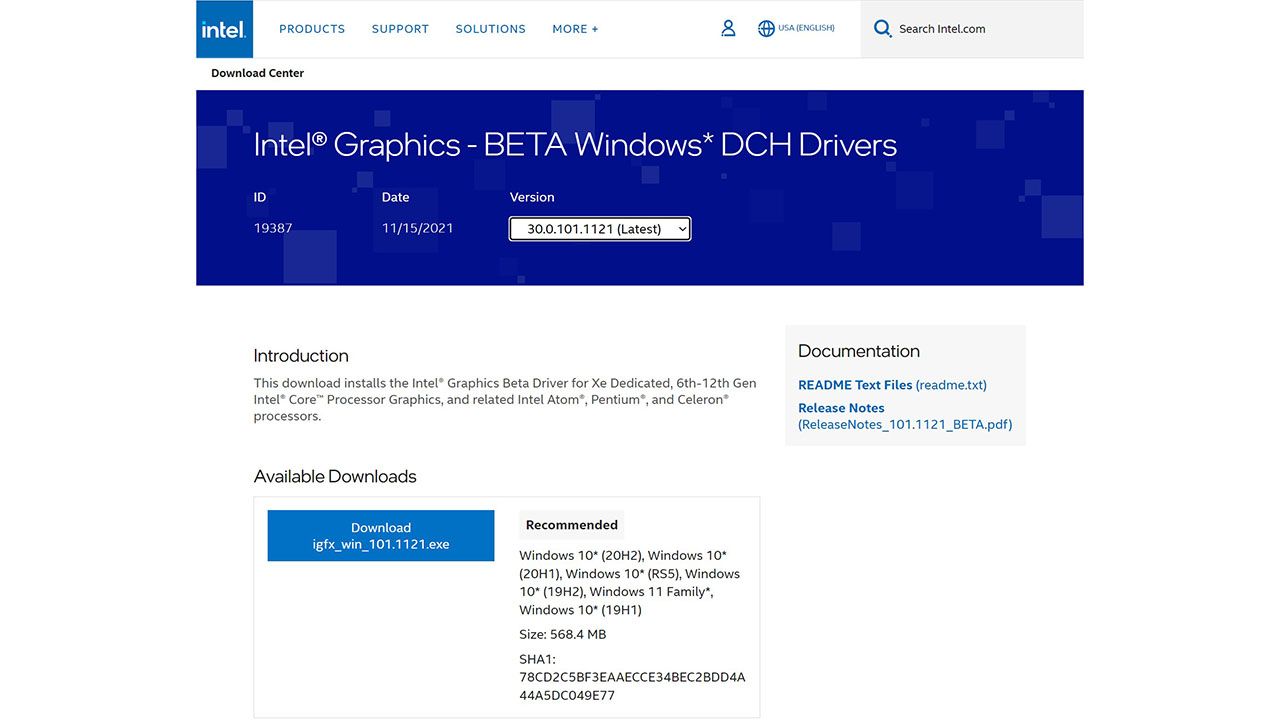
Task: Click the SHA1 hash value
Action: (632, 686)
